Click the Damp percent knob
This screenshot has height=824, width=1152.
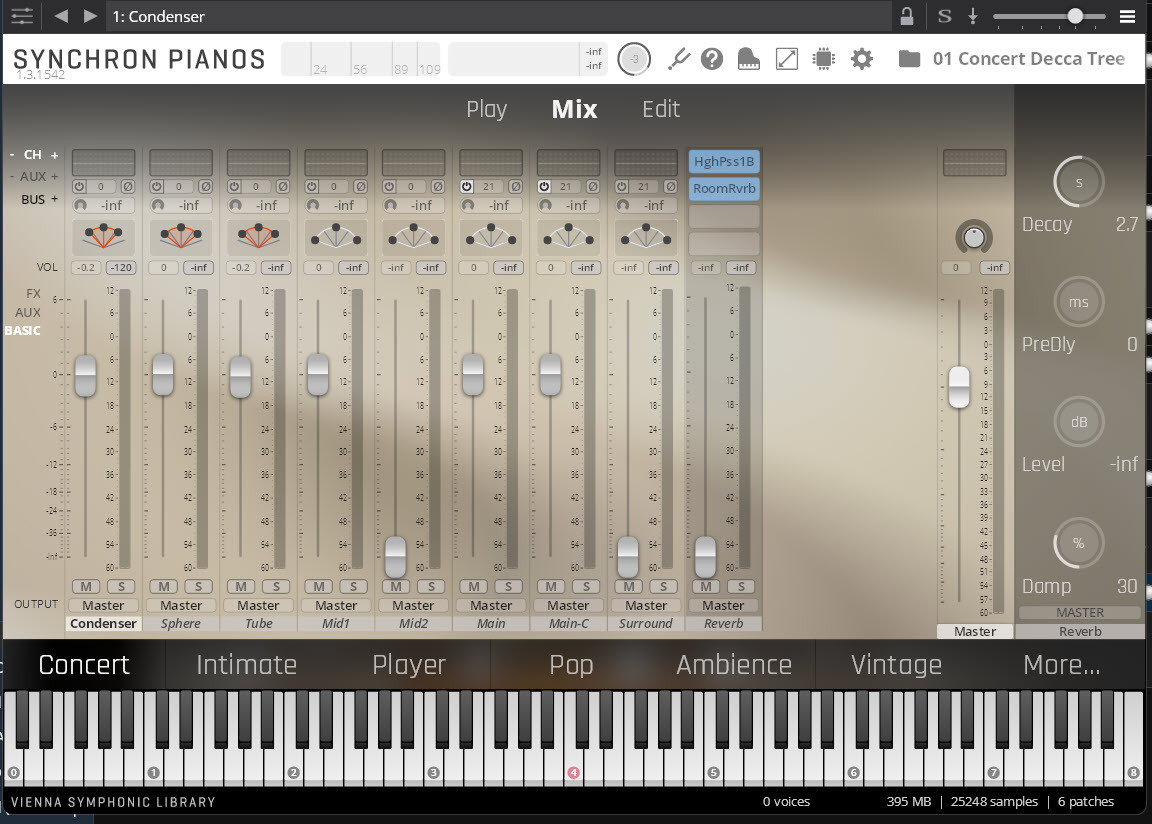coord(1079,543)
